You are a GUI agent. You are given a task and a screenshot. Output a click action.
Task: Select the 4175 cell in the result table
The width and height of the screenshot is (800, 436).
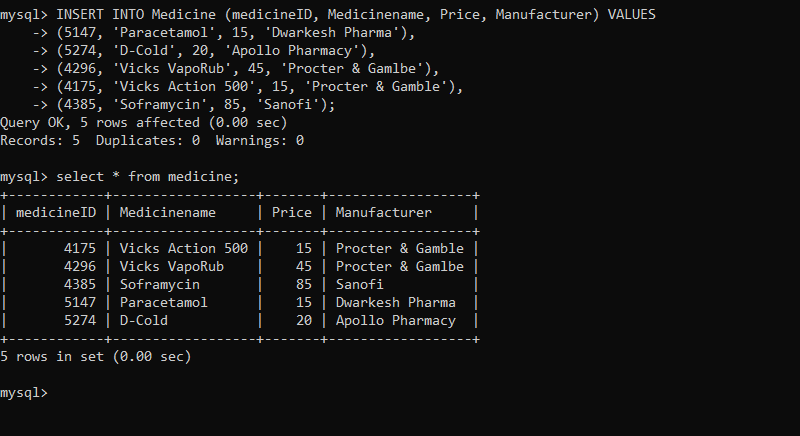[80, 248]
